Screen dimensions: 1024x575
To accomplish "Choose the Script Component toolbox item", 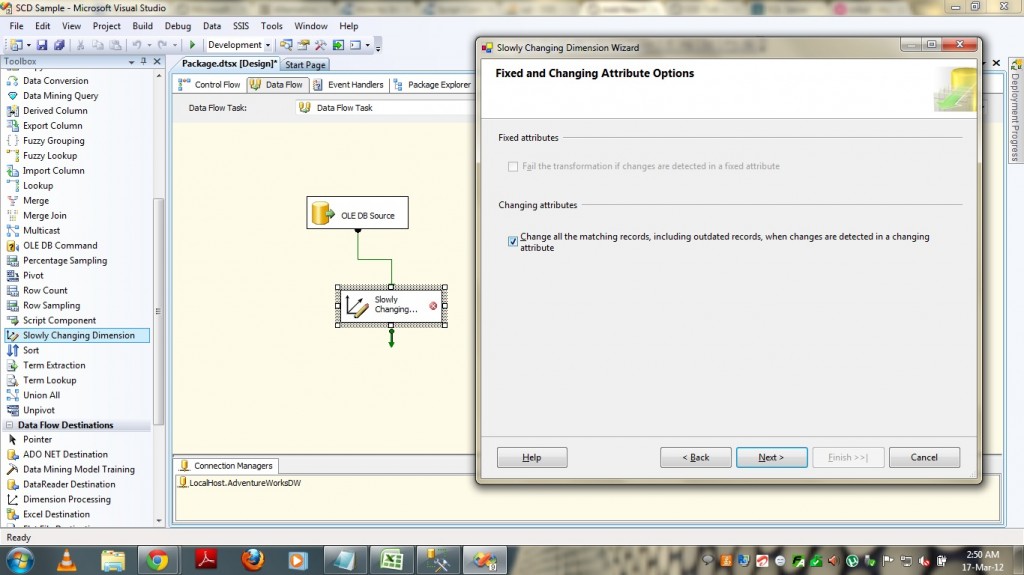I will click(x=59, y=321).
